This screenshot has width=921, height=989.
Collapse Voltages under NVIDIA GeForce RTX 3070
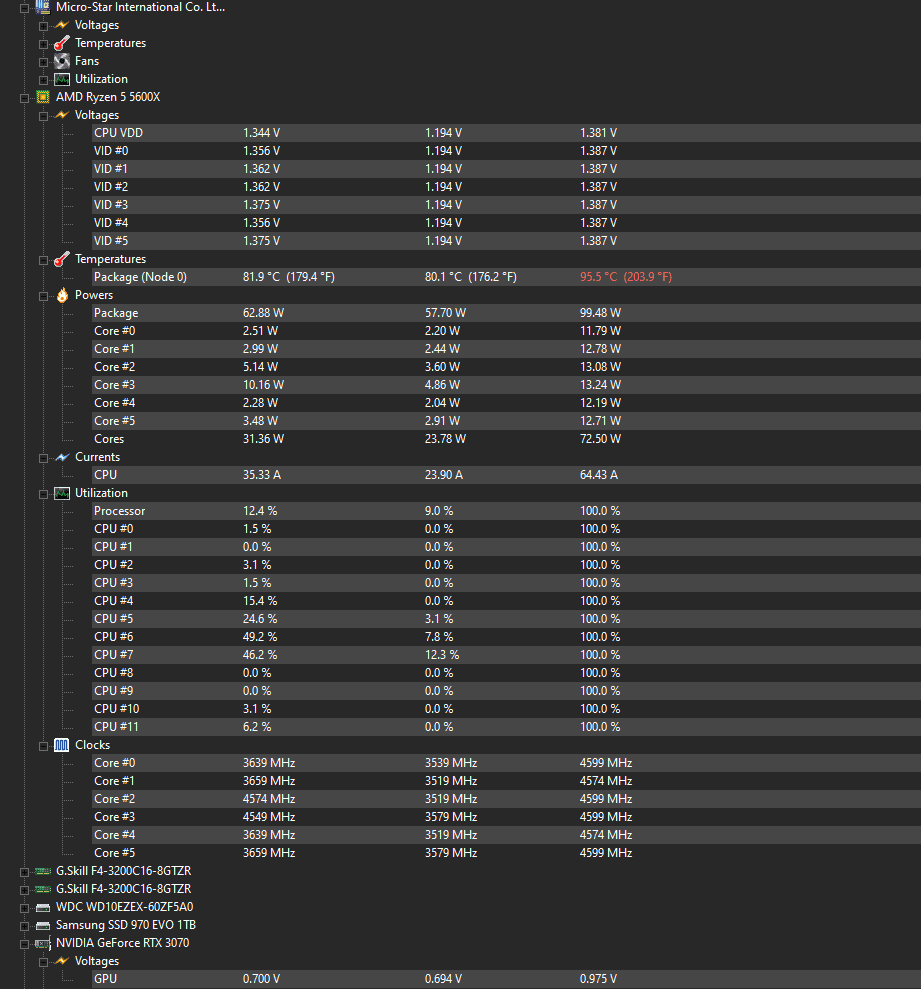[x=44, y=962]
